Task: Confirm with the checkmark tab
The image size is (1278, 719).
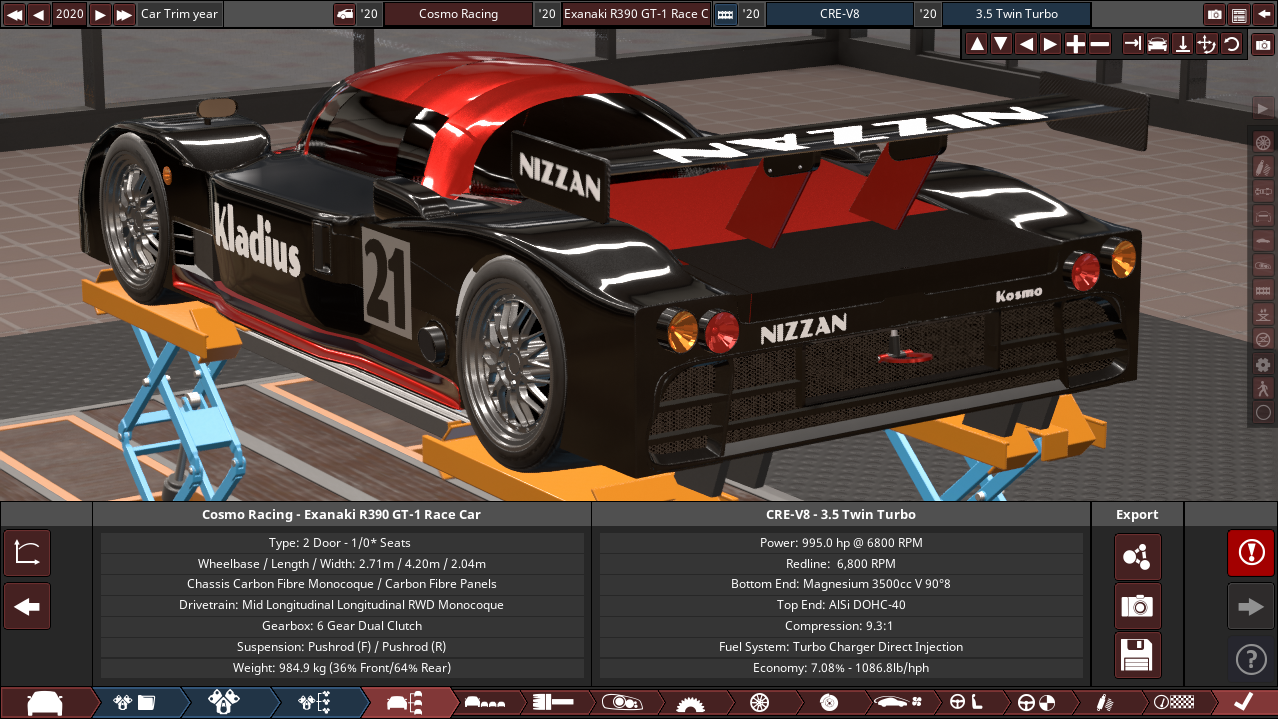Action: pyautogui.click(x=1244, y=703)
